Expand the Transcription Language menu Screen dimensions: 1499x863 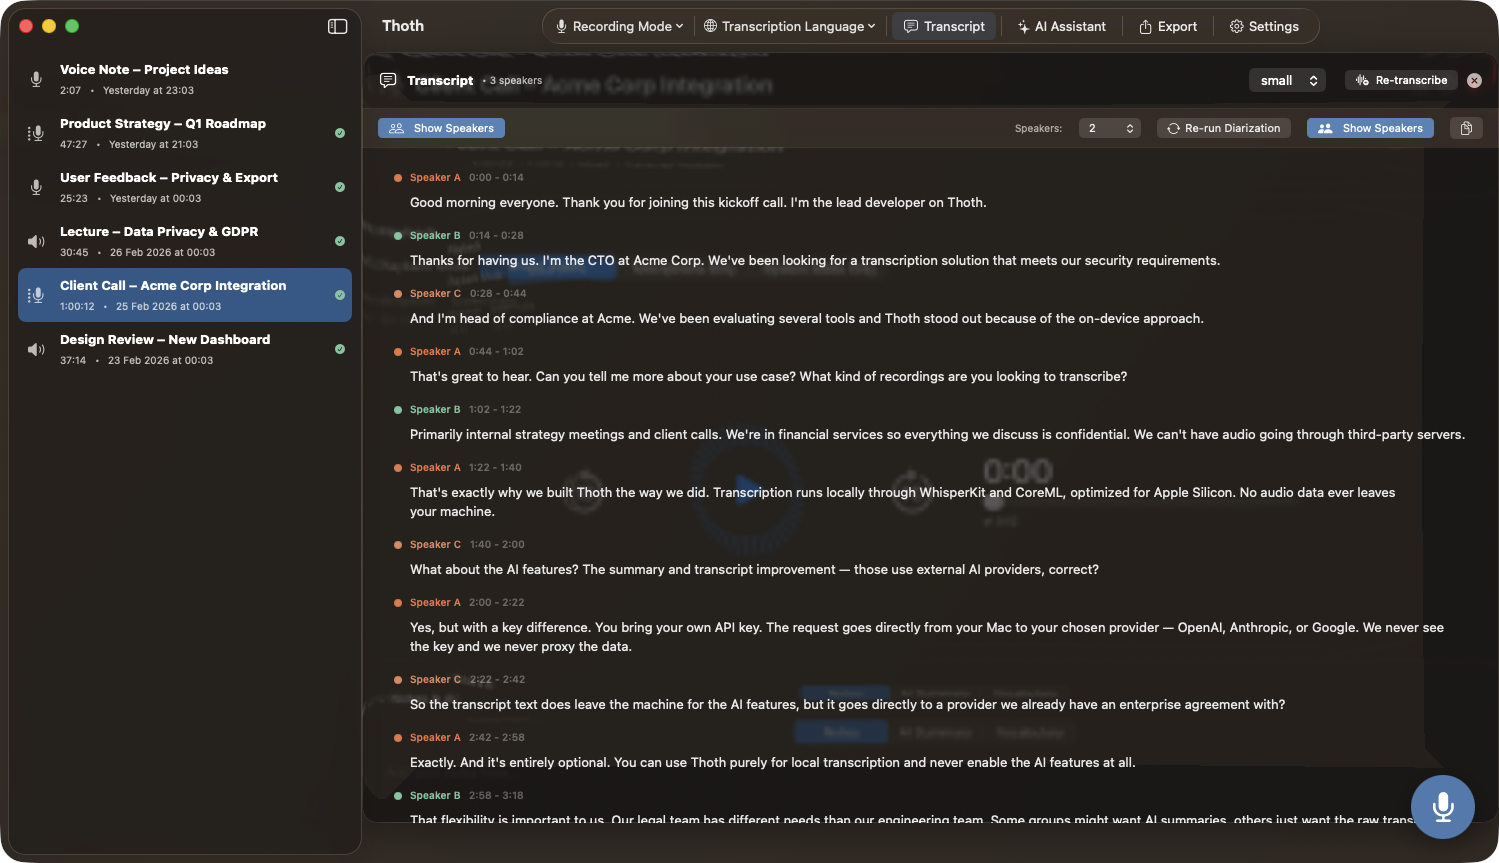click(789, 26)
